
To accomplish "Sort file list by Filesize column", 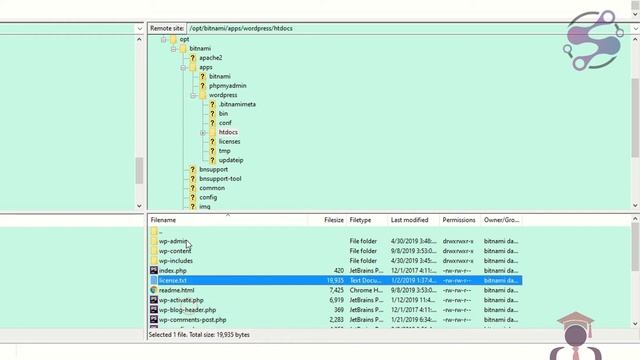I will coord(327,220).
